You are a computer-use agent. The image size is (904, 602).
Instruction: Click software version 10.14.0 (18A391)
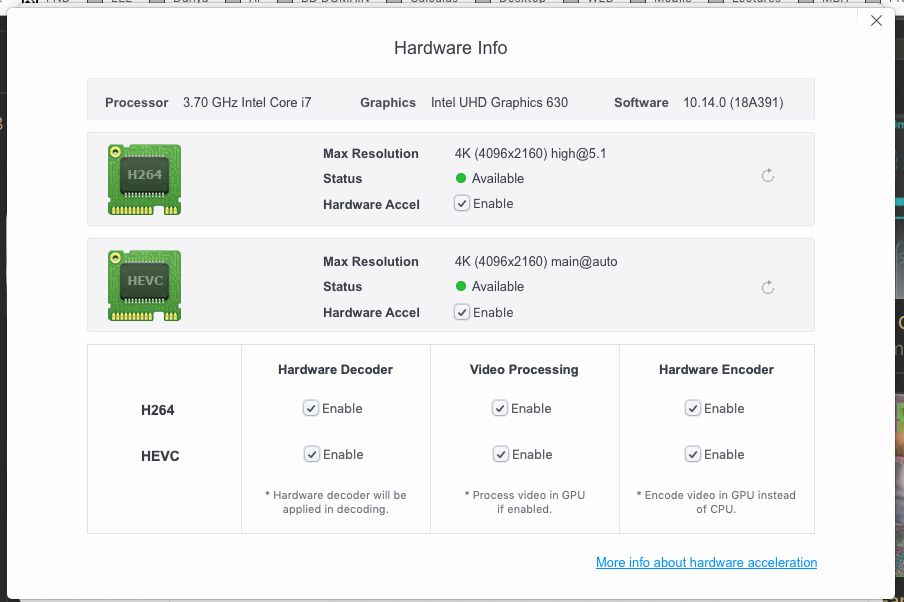tap(733, 103)
